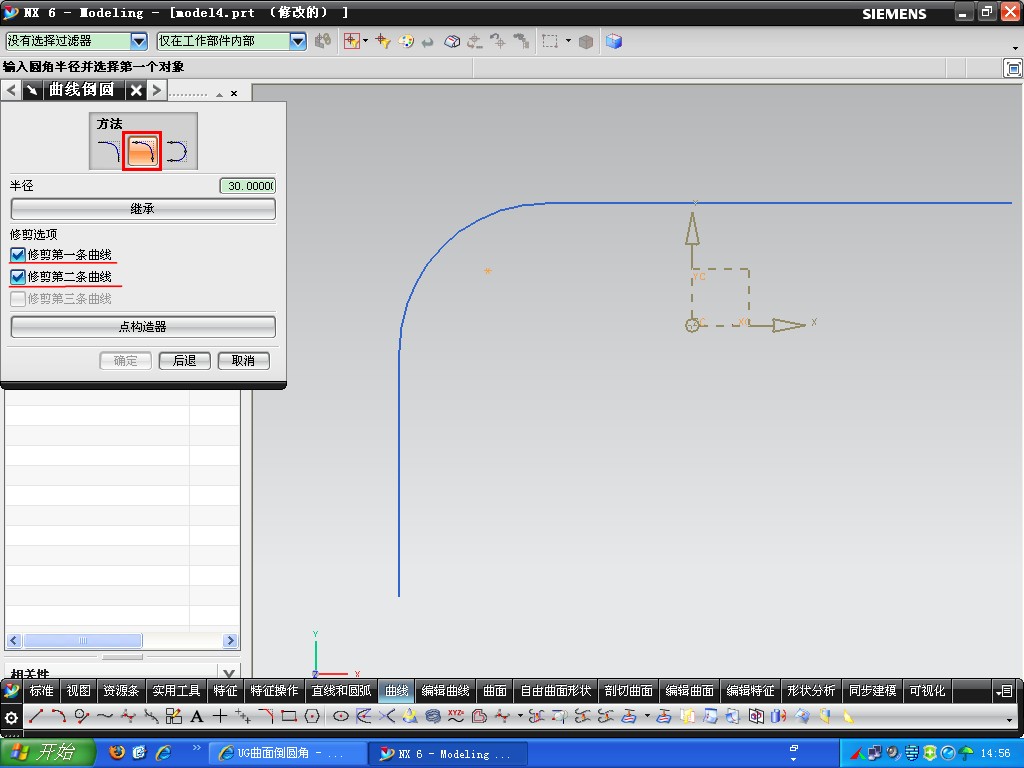Open the Text 'A' curve tool

click(x=197, y=716)
